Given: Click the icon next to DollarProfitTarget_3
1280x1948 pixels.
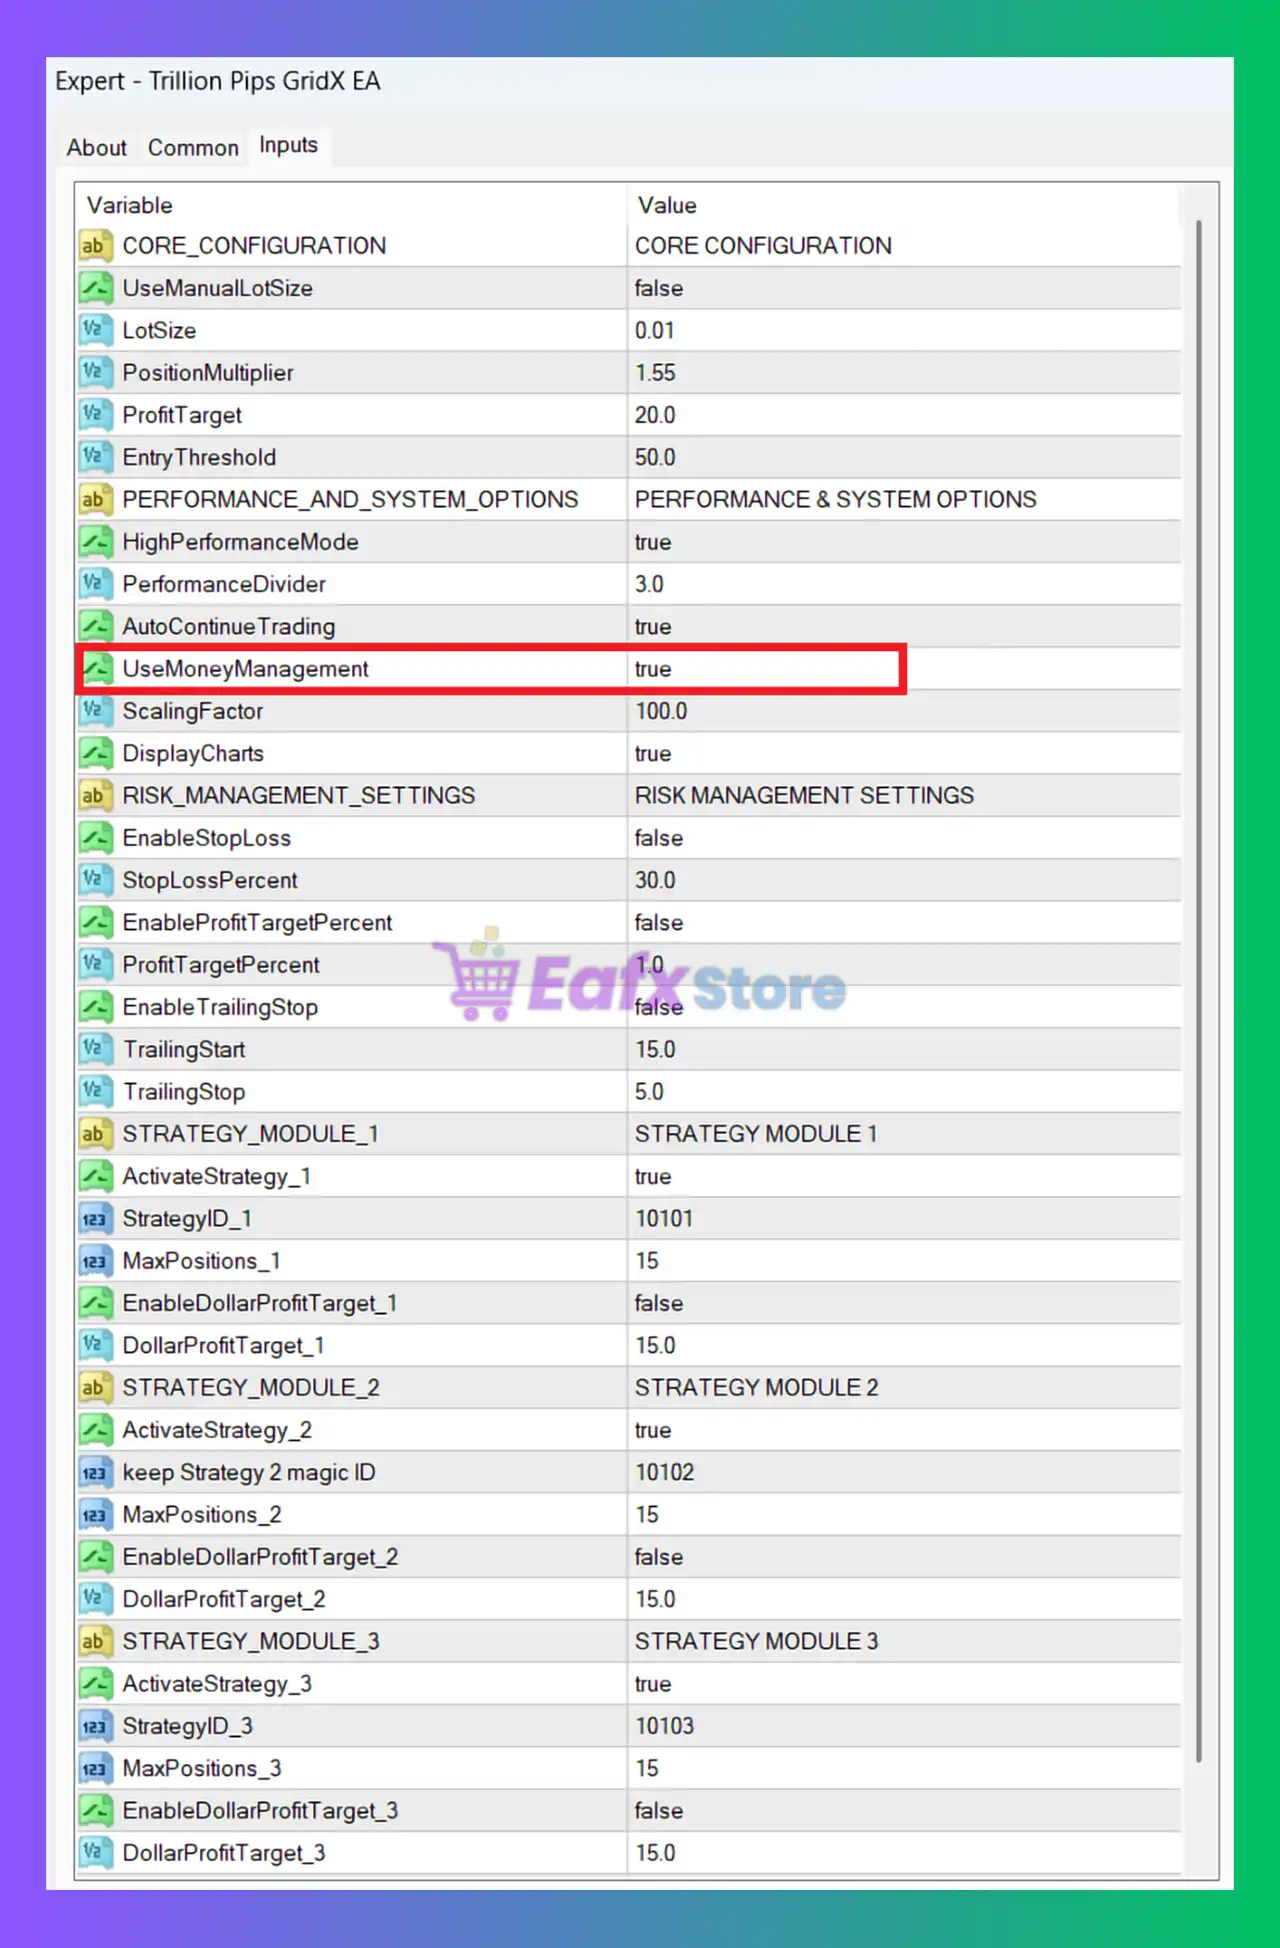Looking at the screenshot, I should point(95,1853).
